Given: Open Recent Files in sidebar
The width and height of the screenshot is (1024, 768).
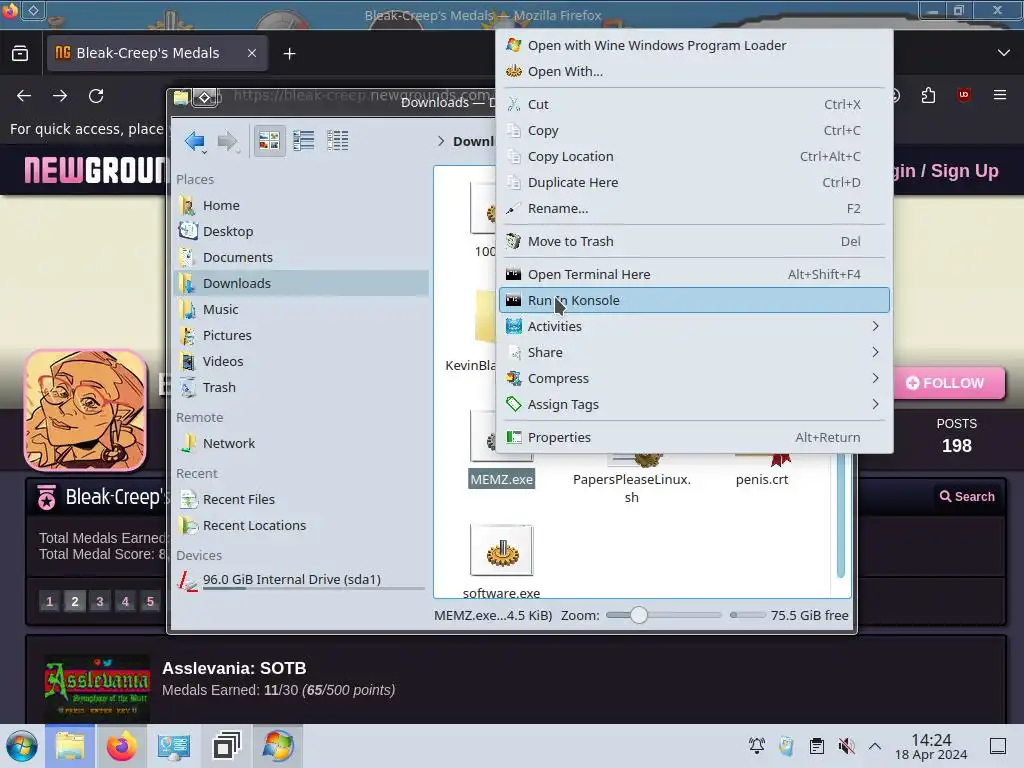Looking at the screenshot, I should [302, 500].
